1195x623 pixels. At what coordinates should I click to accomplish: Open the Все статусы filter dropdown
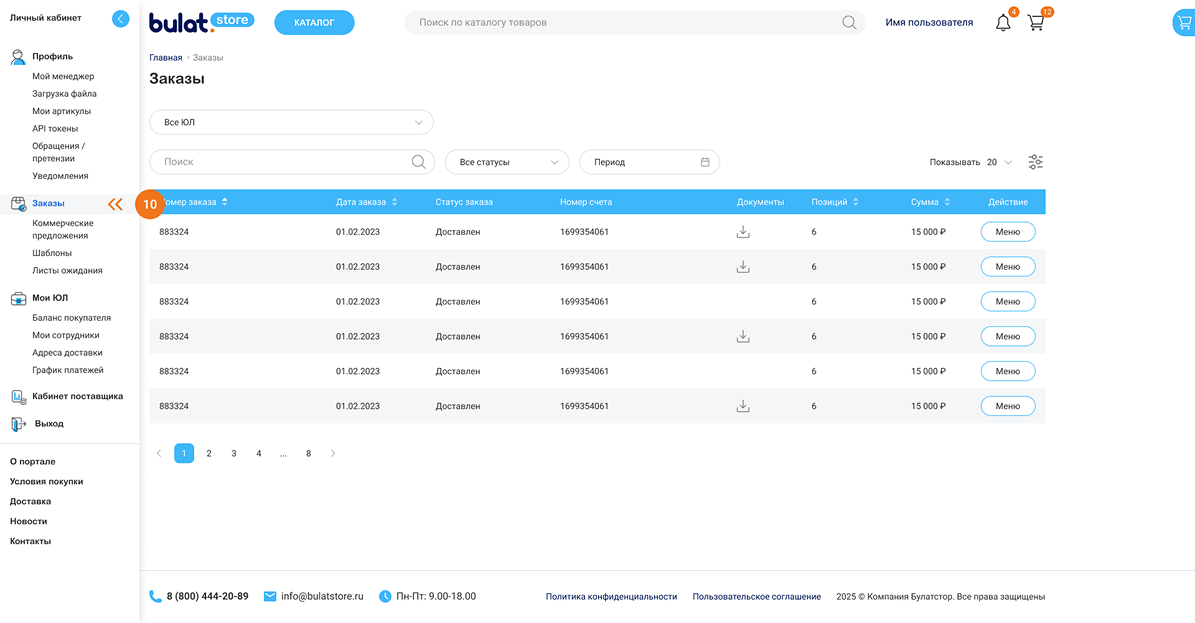(507, 162)
